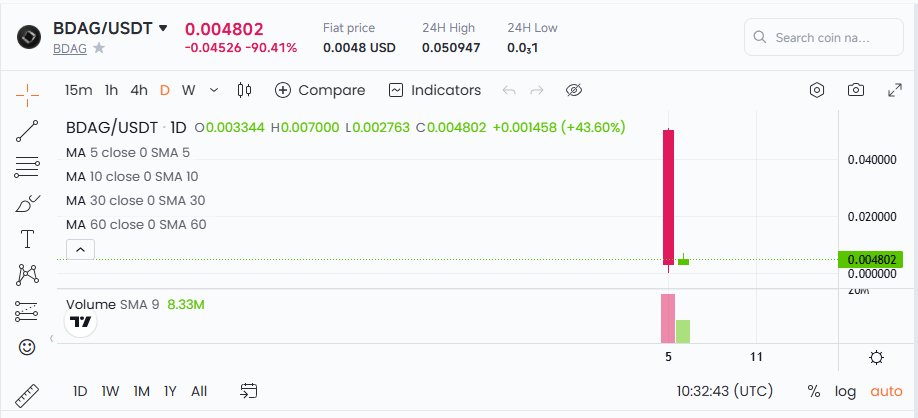Click the large red candlestick
918x418 pixels.
(669, 197)
